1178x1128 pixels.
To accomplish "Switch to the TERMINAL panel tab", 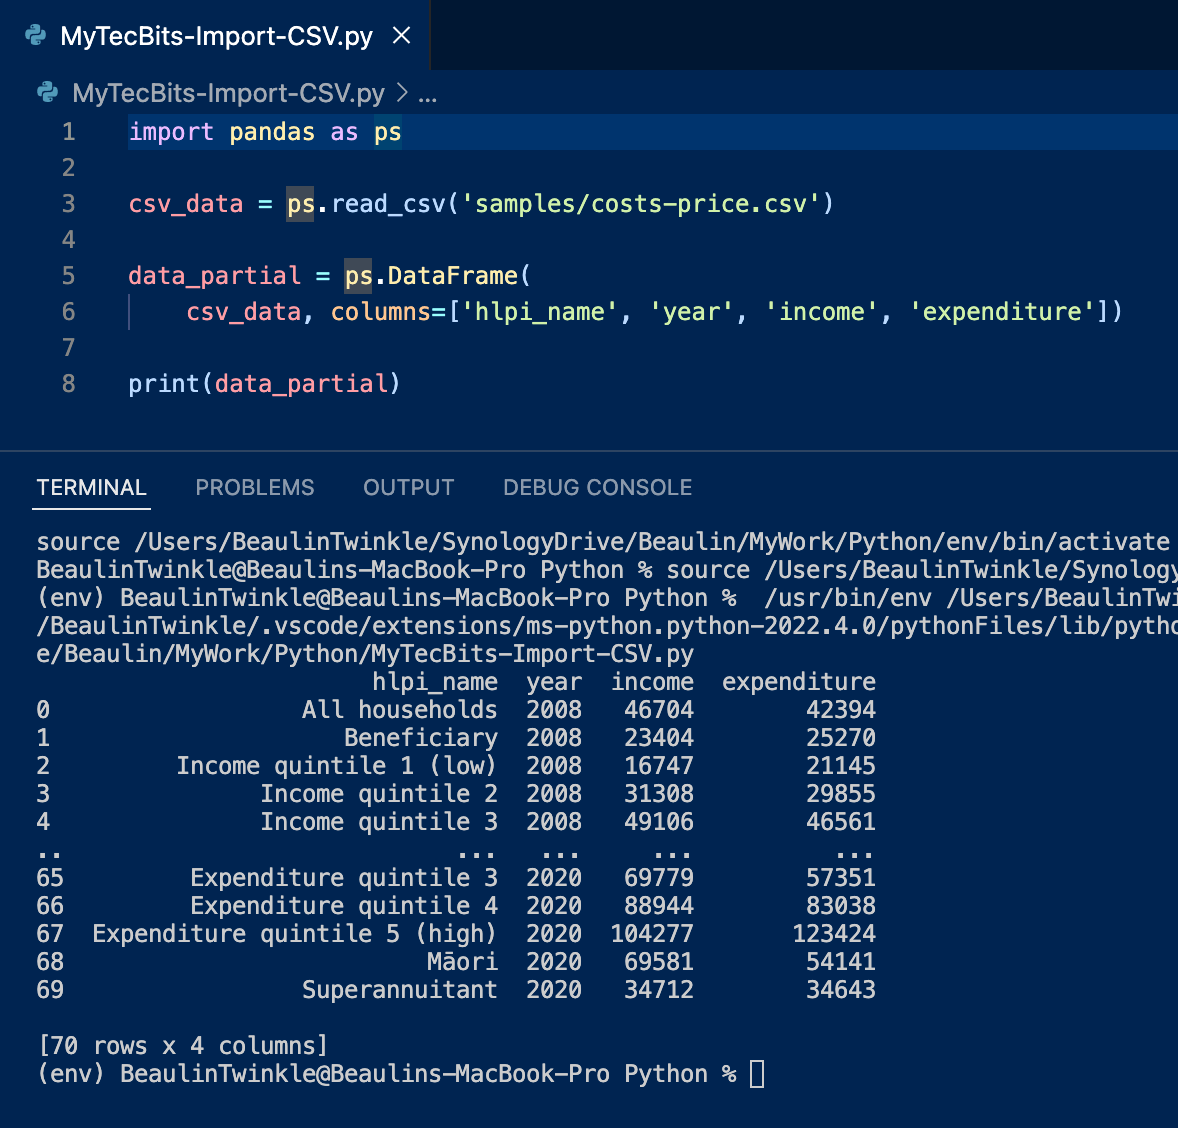I will pyautogui.click(x=91, y=488).
